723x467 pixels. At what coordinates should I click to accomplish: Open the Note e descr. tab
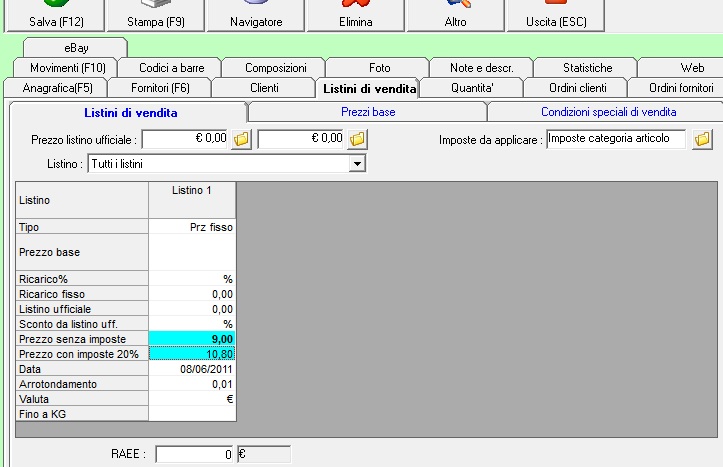(x=482, y=68)
